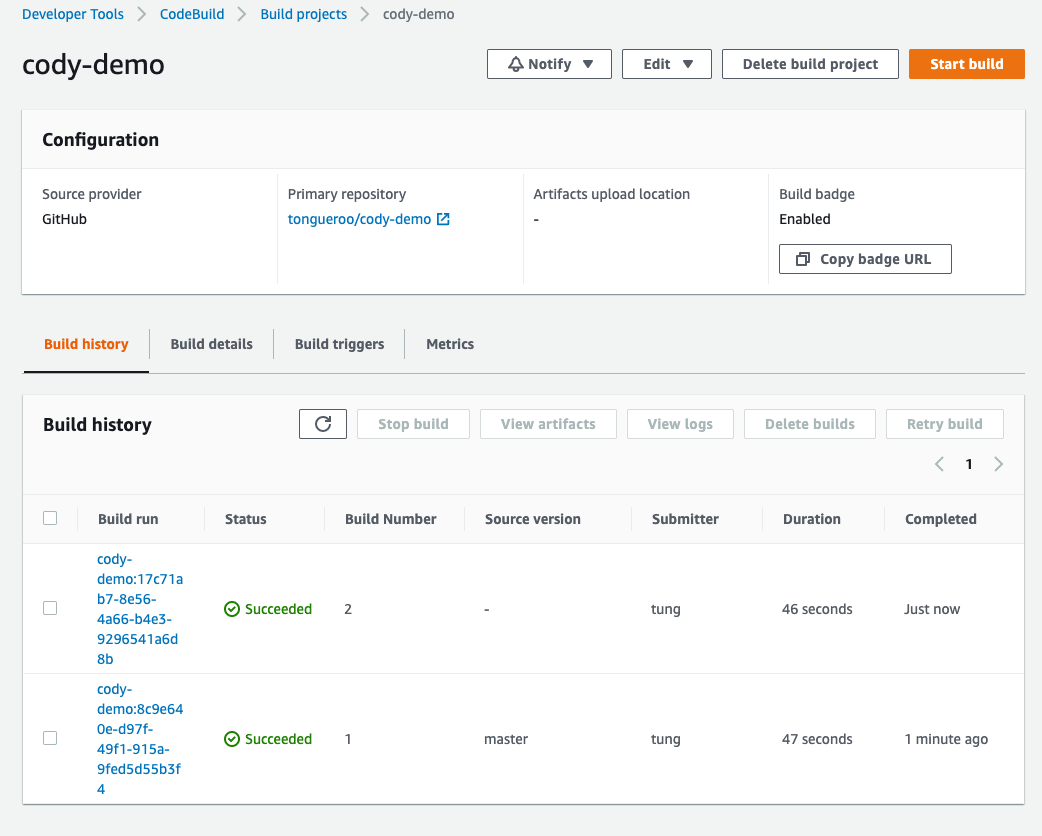Open the Metrics tab
This screenshot has width=1042, height=836.
click(450, 344)
